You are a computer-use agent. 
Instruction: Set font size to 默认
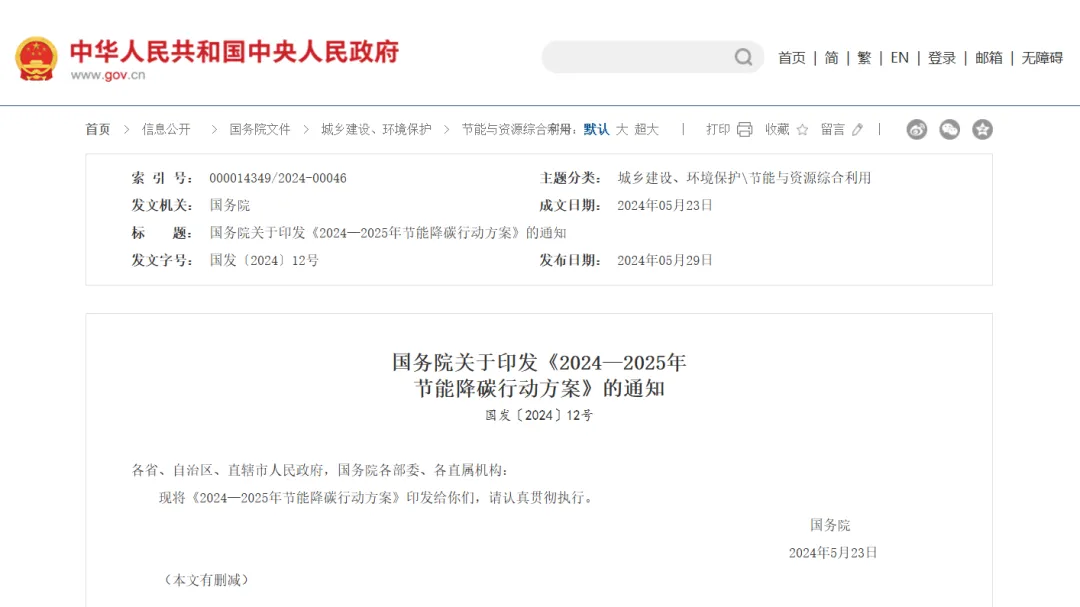point(596,129)
